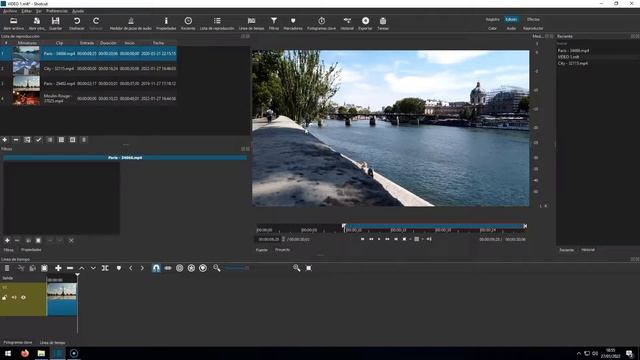The height and width of the screenshot is (360, 640).
Task: Remove clip with playlist minus button
Action: [16, 140]
